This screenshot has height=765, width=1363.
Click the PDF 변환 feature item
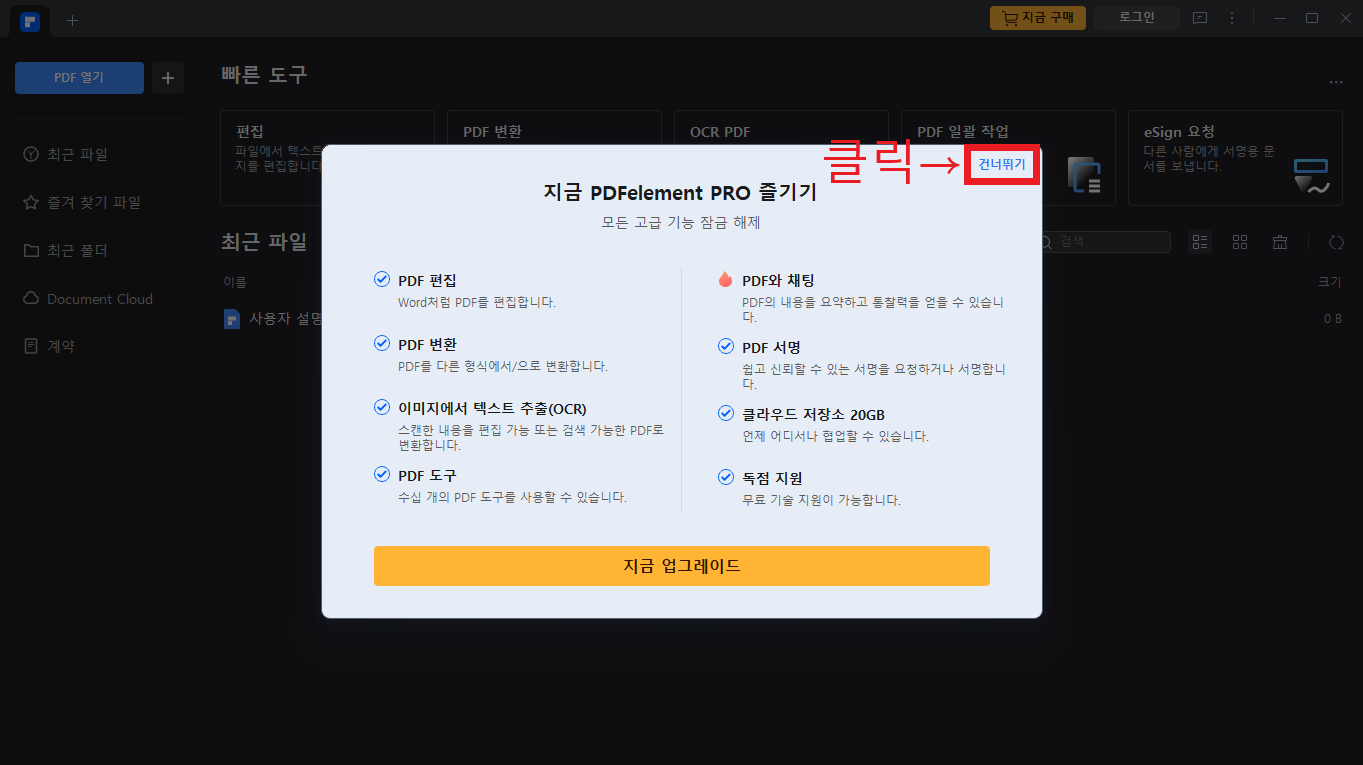pos(490,355)
